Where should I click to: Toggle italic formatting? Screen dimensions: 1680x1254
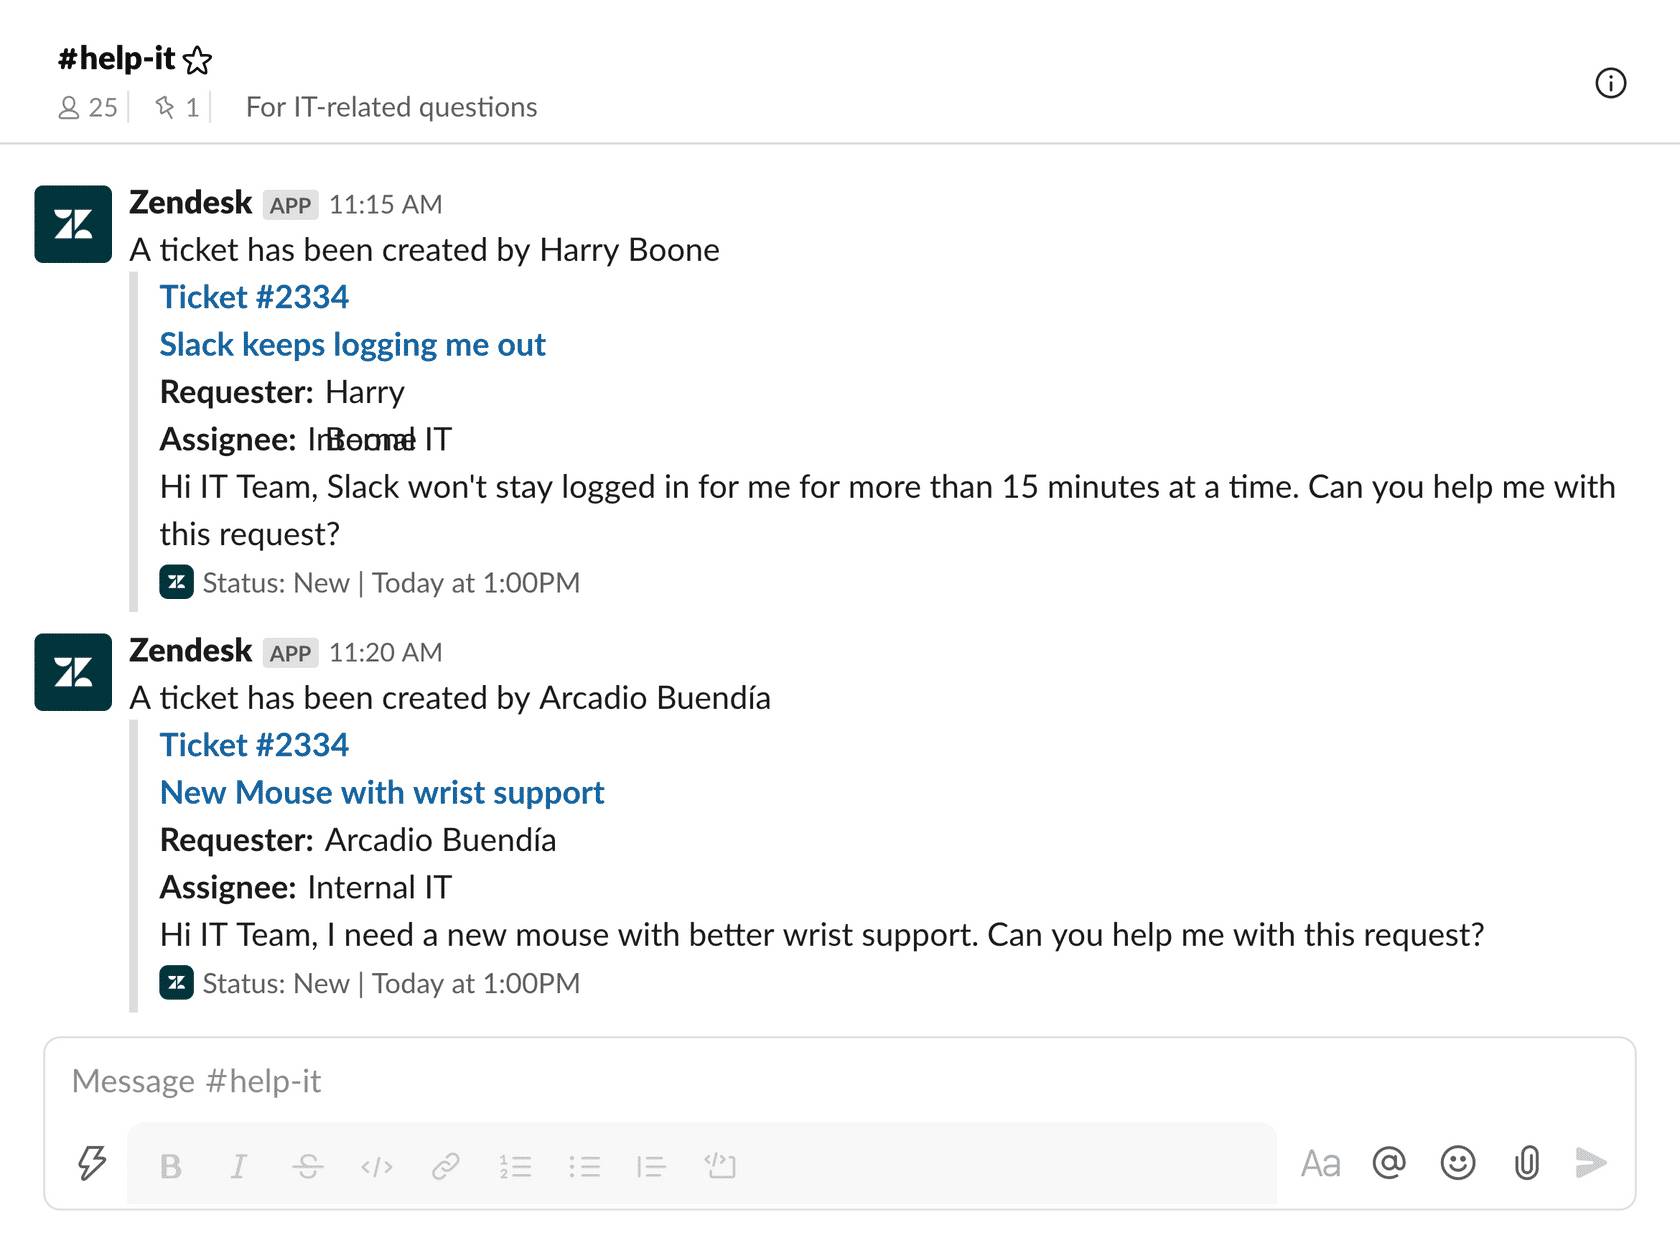239,1166
